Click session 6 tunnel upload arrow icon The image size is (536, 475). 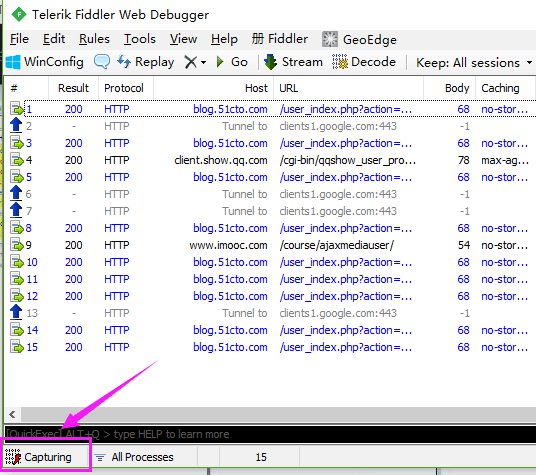point(16,193)
